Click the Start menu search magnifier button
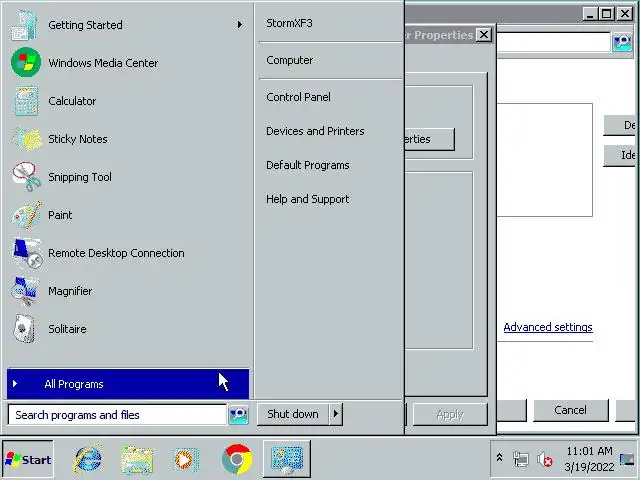Viewport: 640px width, 480px height. [238, 415]
